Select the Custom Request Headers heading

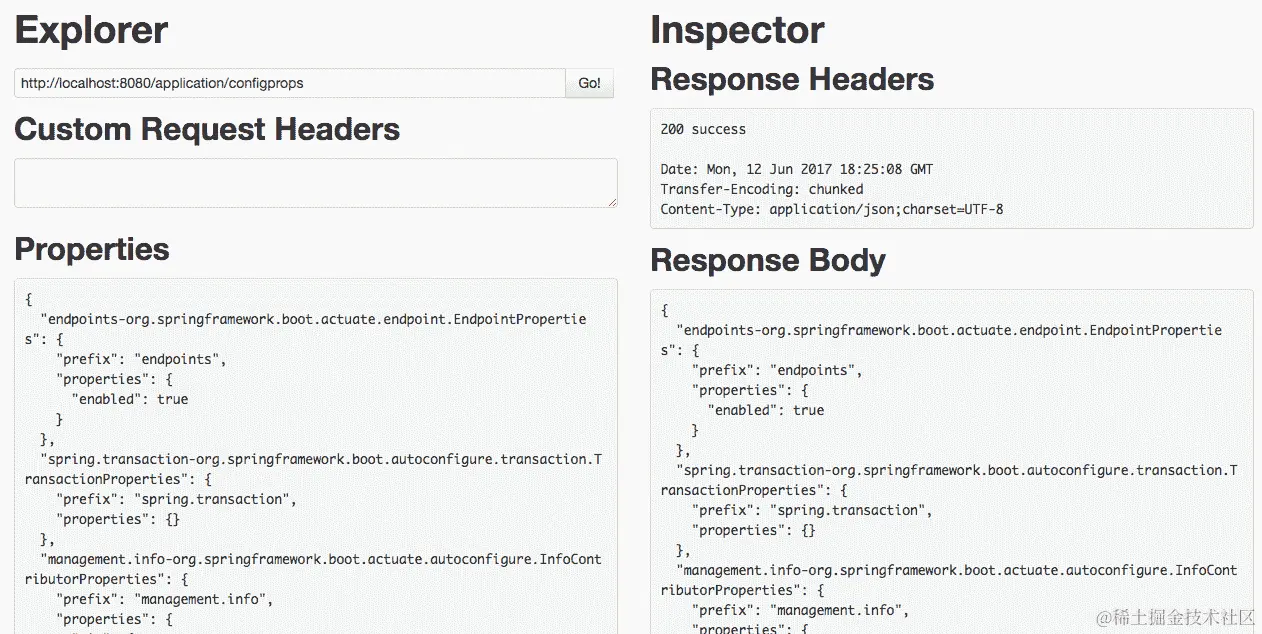pyautogui.click(x=207, y=130)
